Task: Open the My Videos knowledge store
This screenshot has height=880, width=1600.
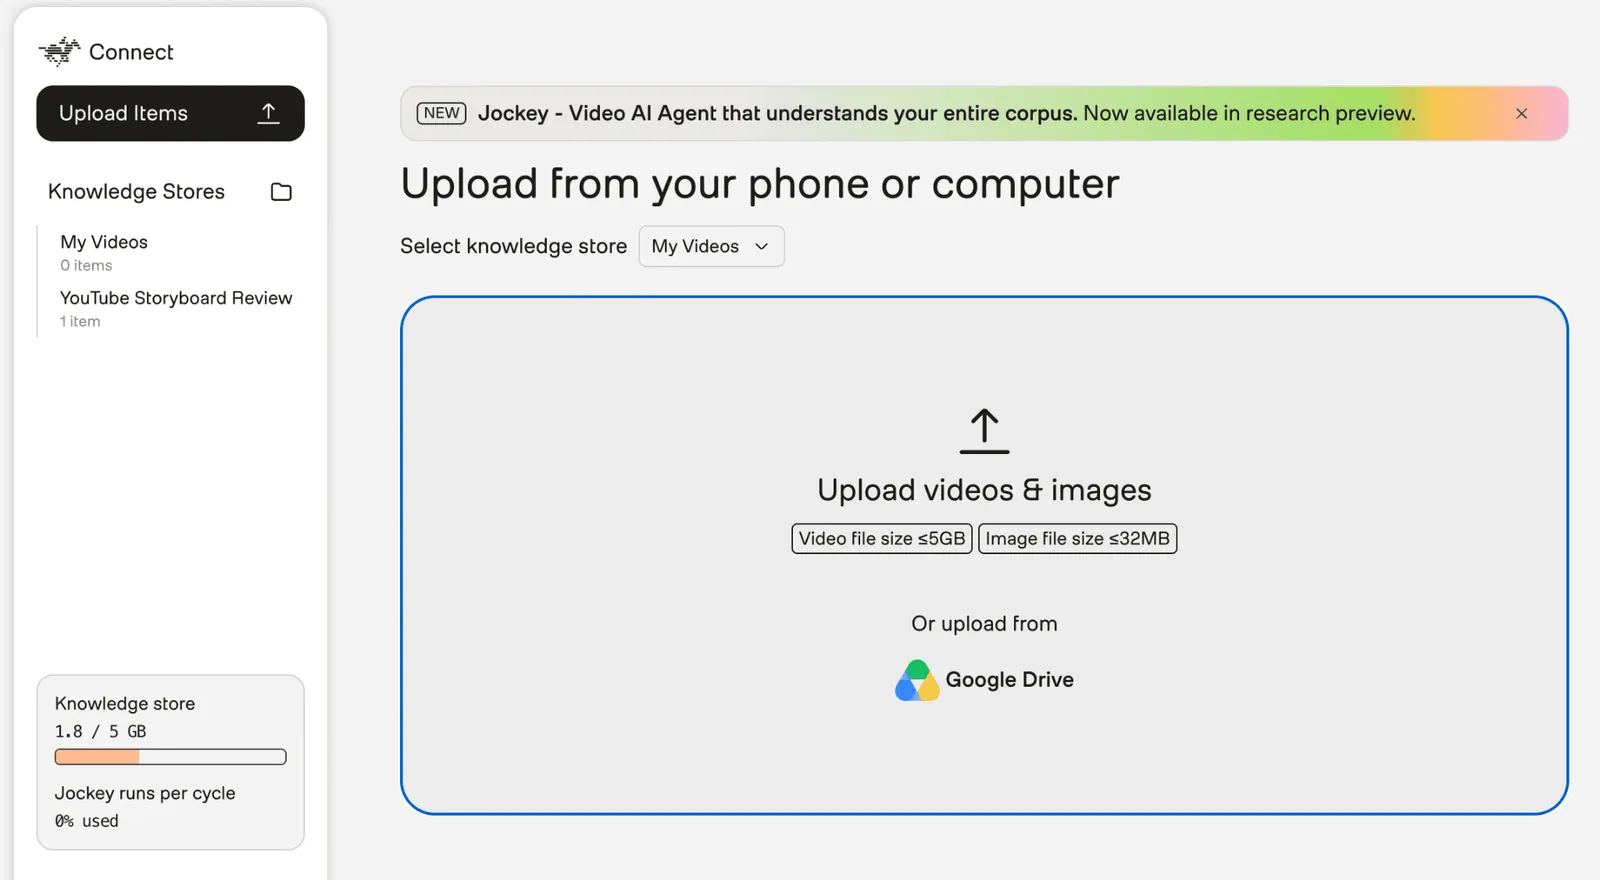Action: tap(104, 242)
